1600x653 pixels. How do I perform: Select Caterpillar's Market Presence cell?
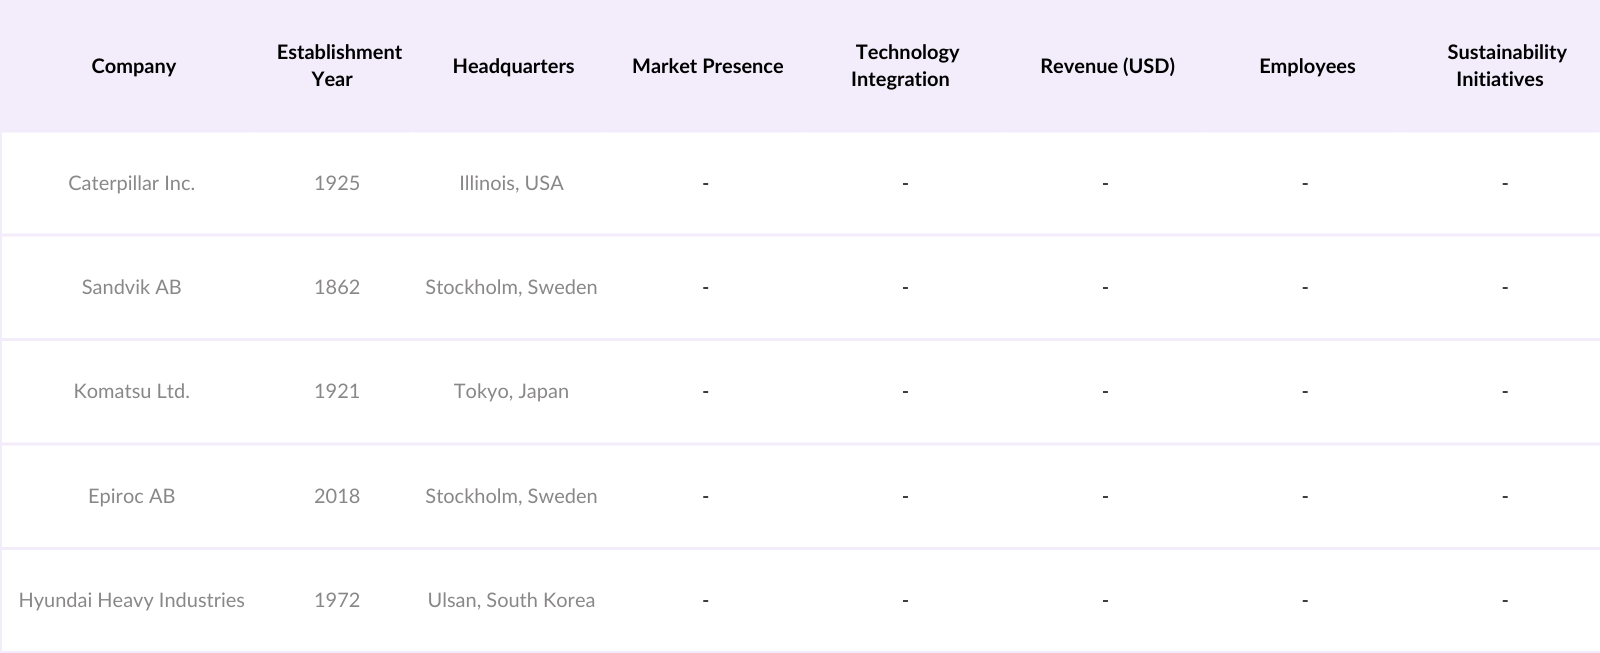pos(706,183)
